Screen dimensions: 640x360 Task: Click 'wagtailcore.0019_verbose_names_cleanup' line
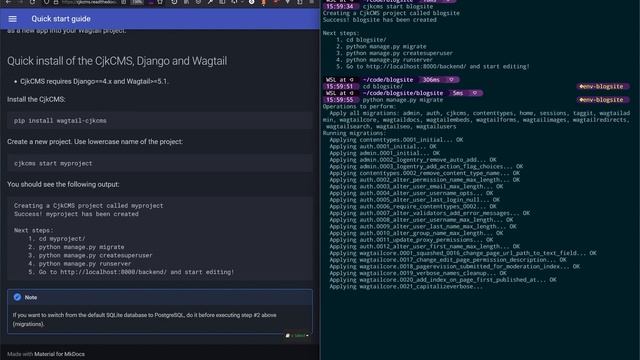point(418,273)
